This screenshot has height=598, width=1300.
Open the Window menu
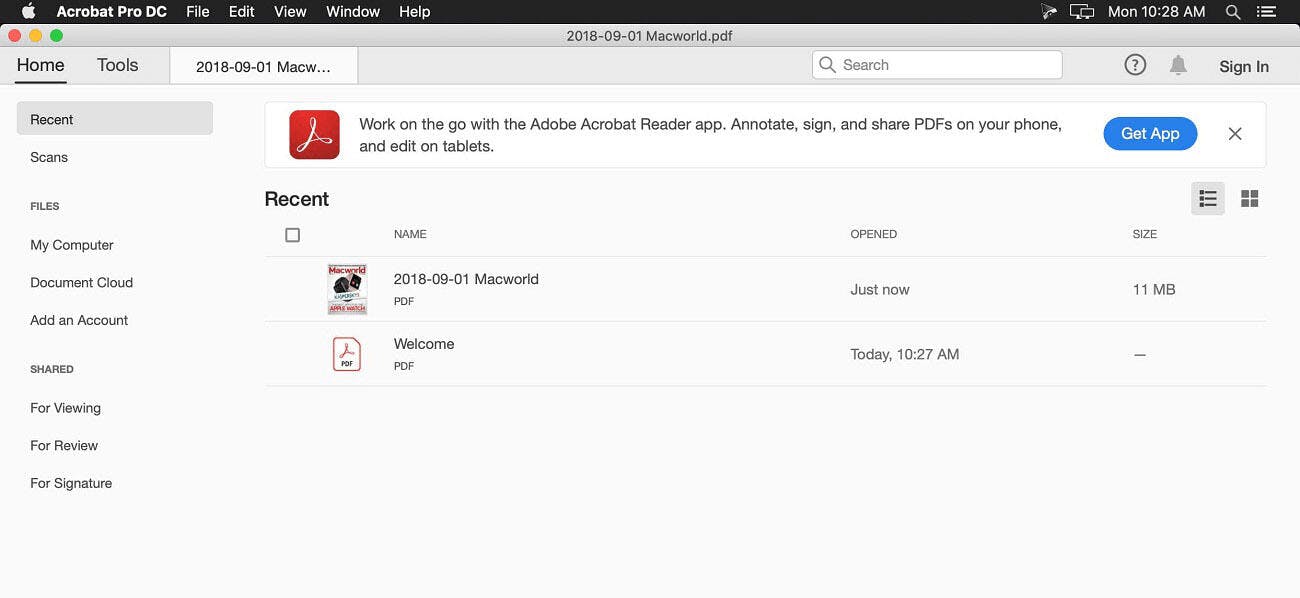coord(353,12)
